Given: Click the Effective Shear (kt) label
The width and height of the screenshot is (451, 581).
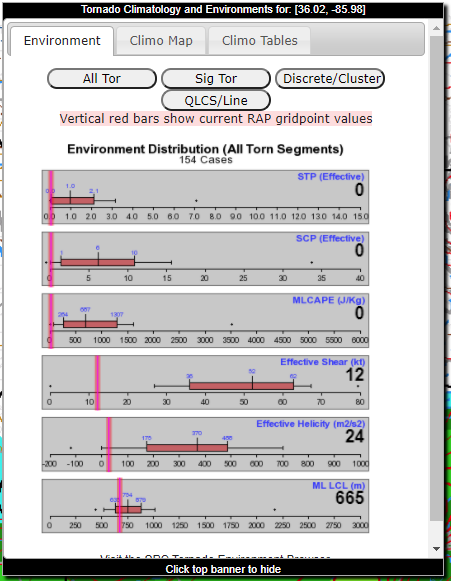Looking at the screenshot, I should tap(322, 362).
